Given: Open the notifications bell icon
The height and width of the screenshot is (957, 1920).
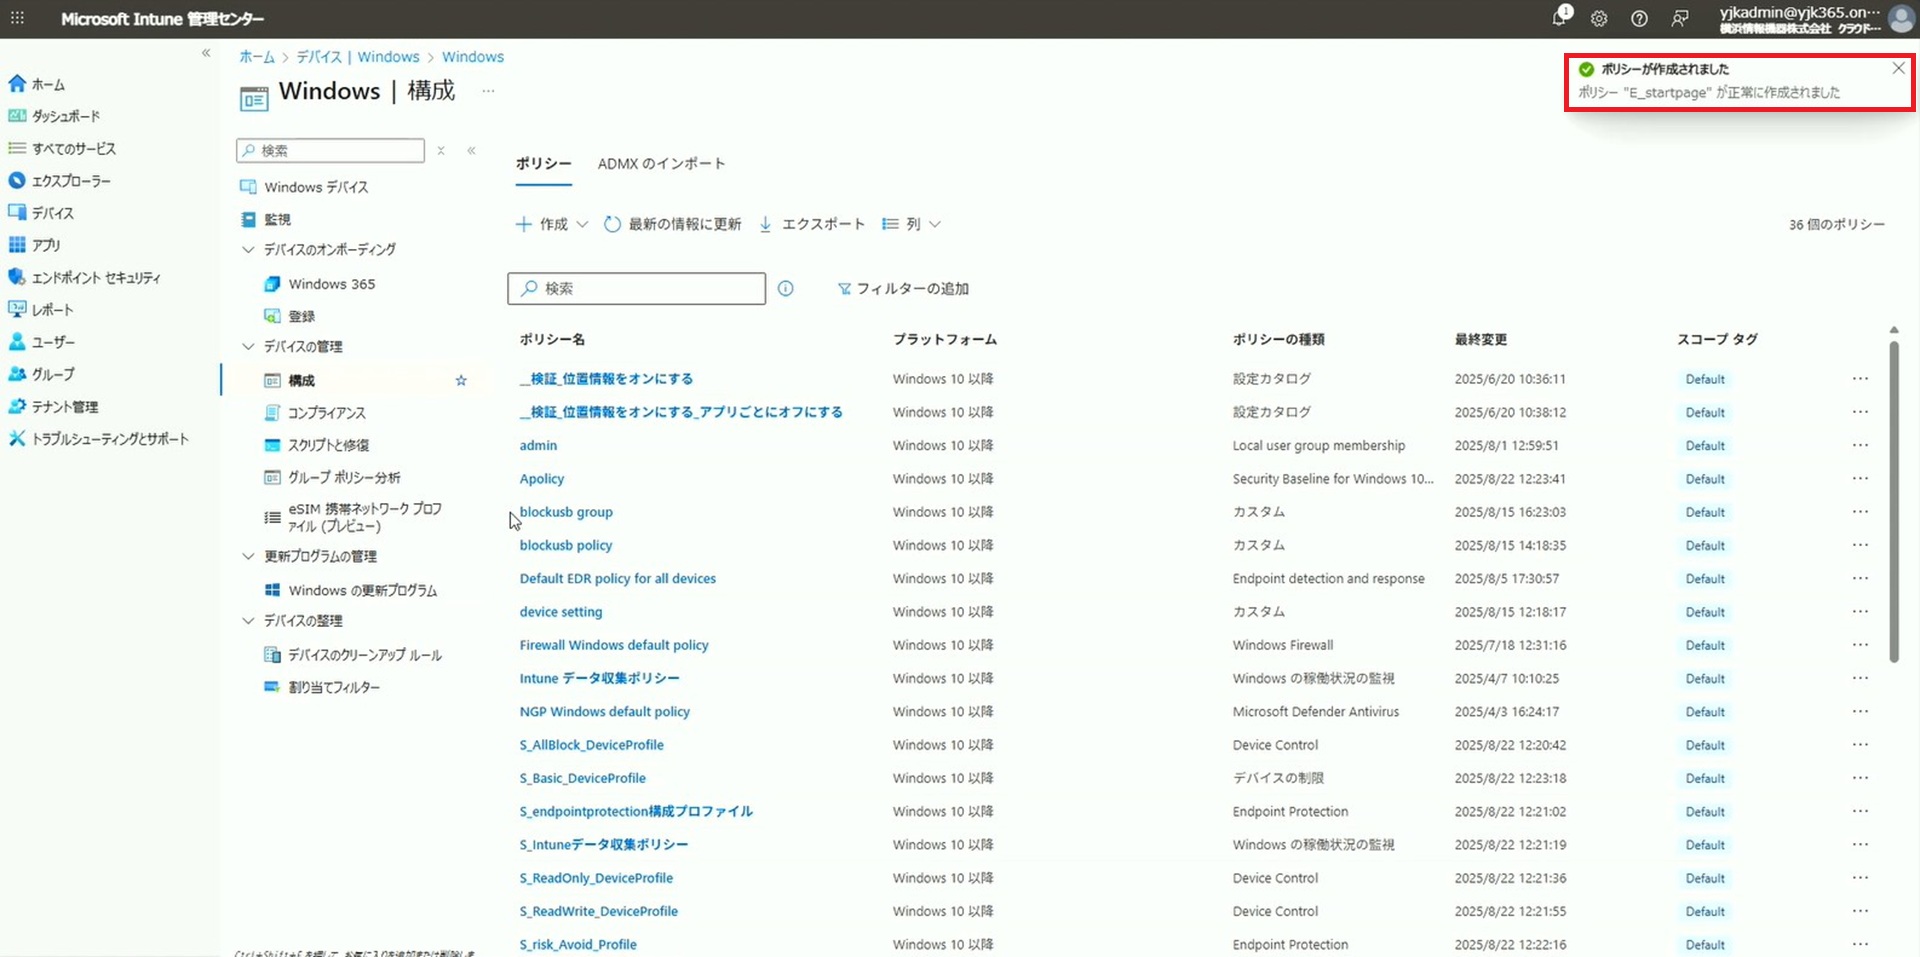Looking at the screenshot, I should [x=1559, y=18].
